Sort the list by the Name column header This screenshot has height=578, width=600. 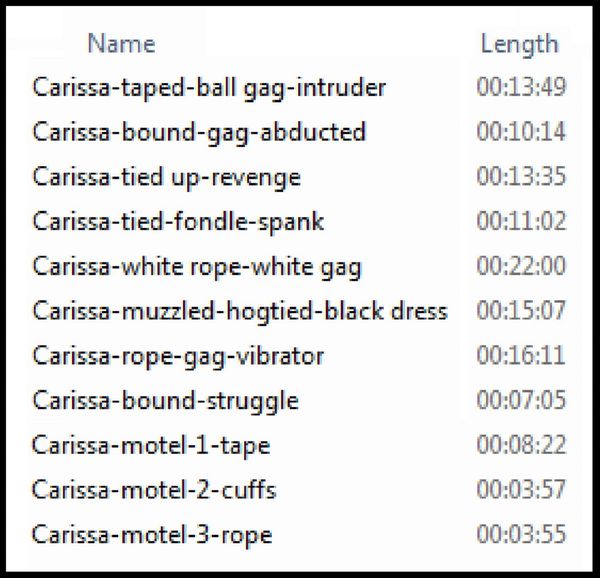click(121, 43)
